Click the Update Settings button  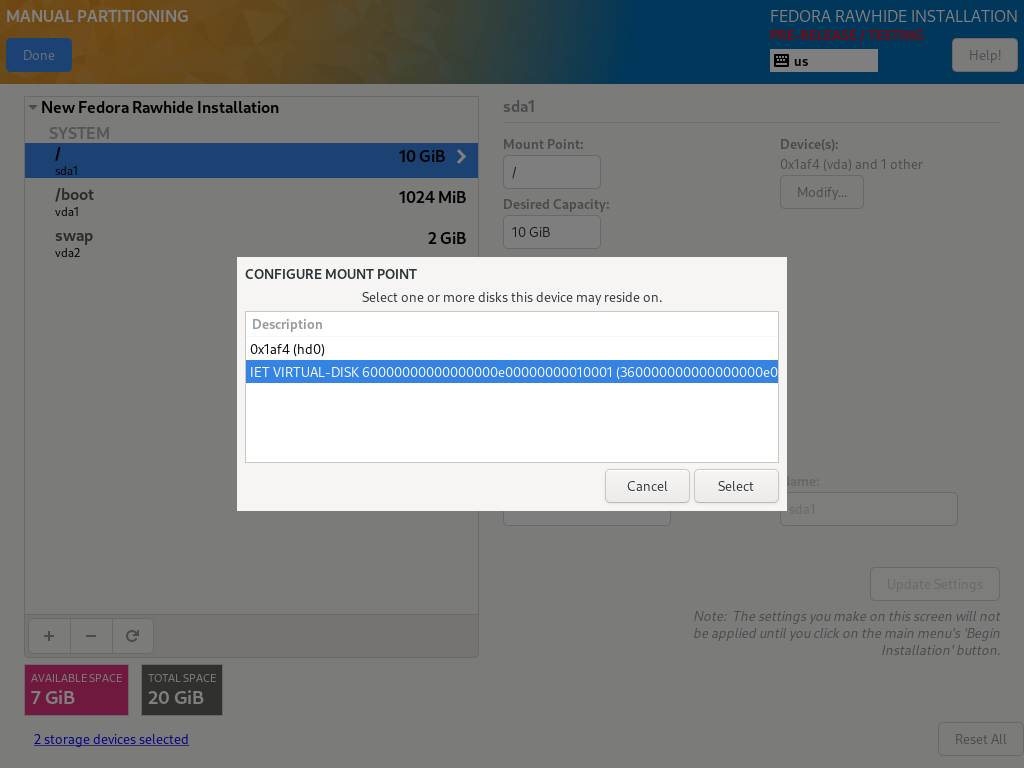[935, 584]
